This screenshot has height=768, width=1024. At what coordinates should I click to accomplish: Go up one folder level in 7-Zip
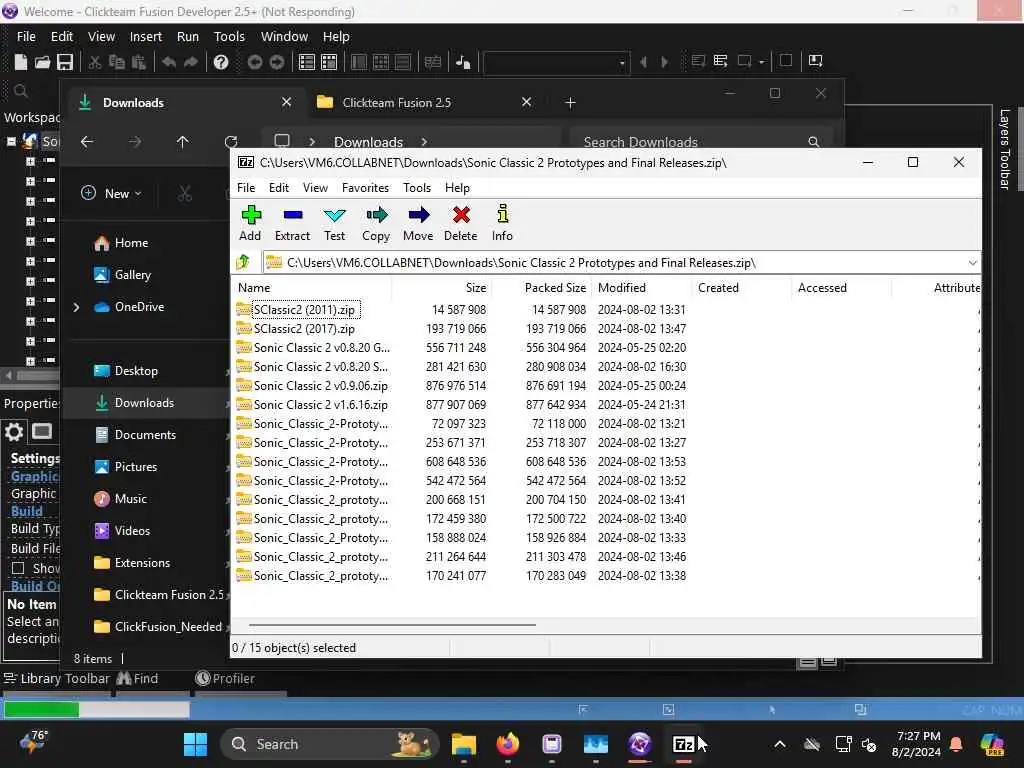point(244,263)
